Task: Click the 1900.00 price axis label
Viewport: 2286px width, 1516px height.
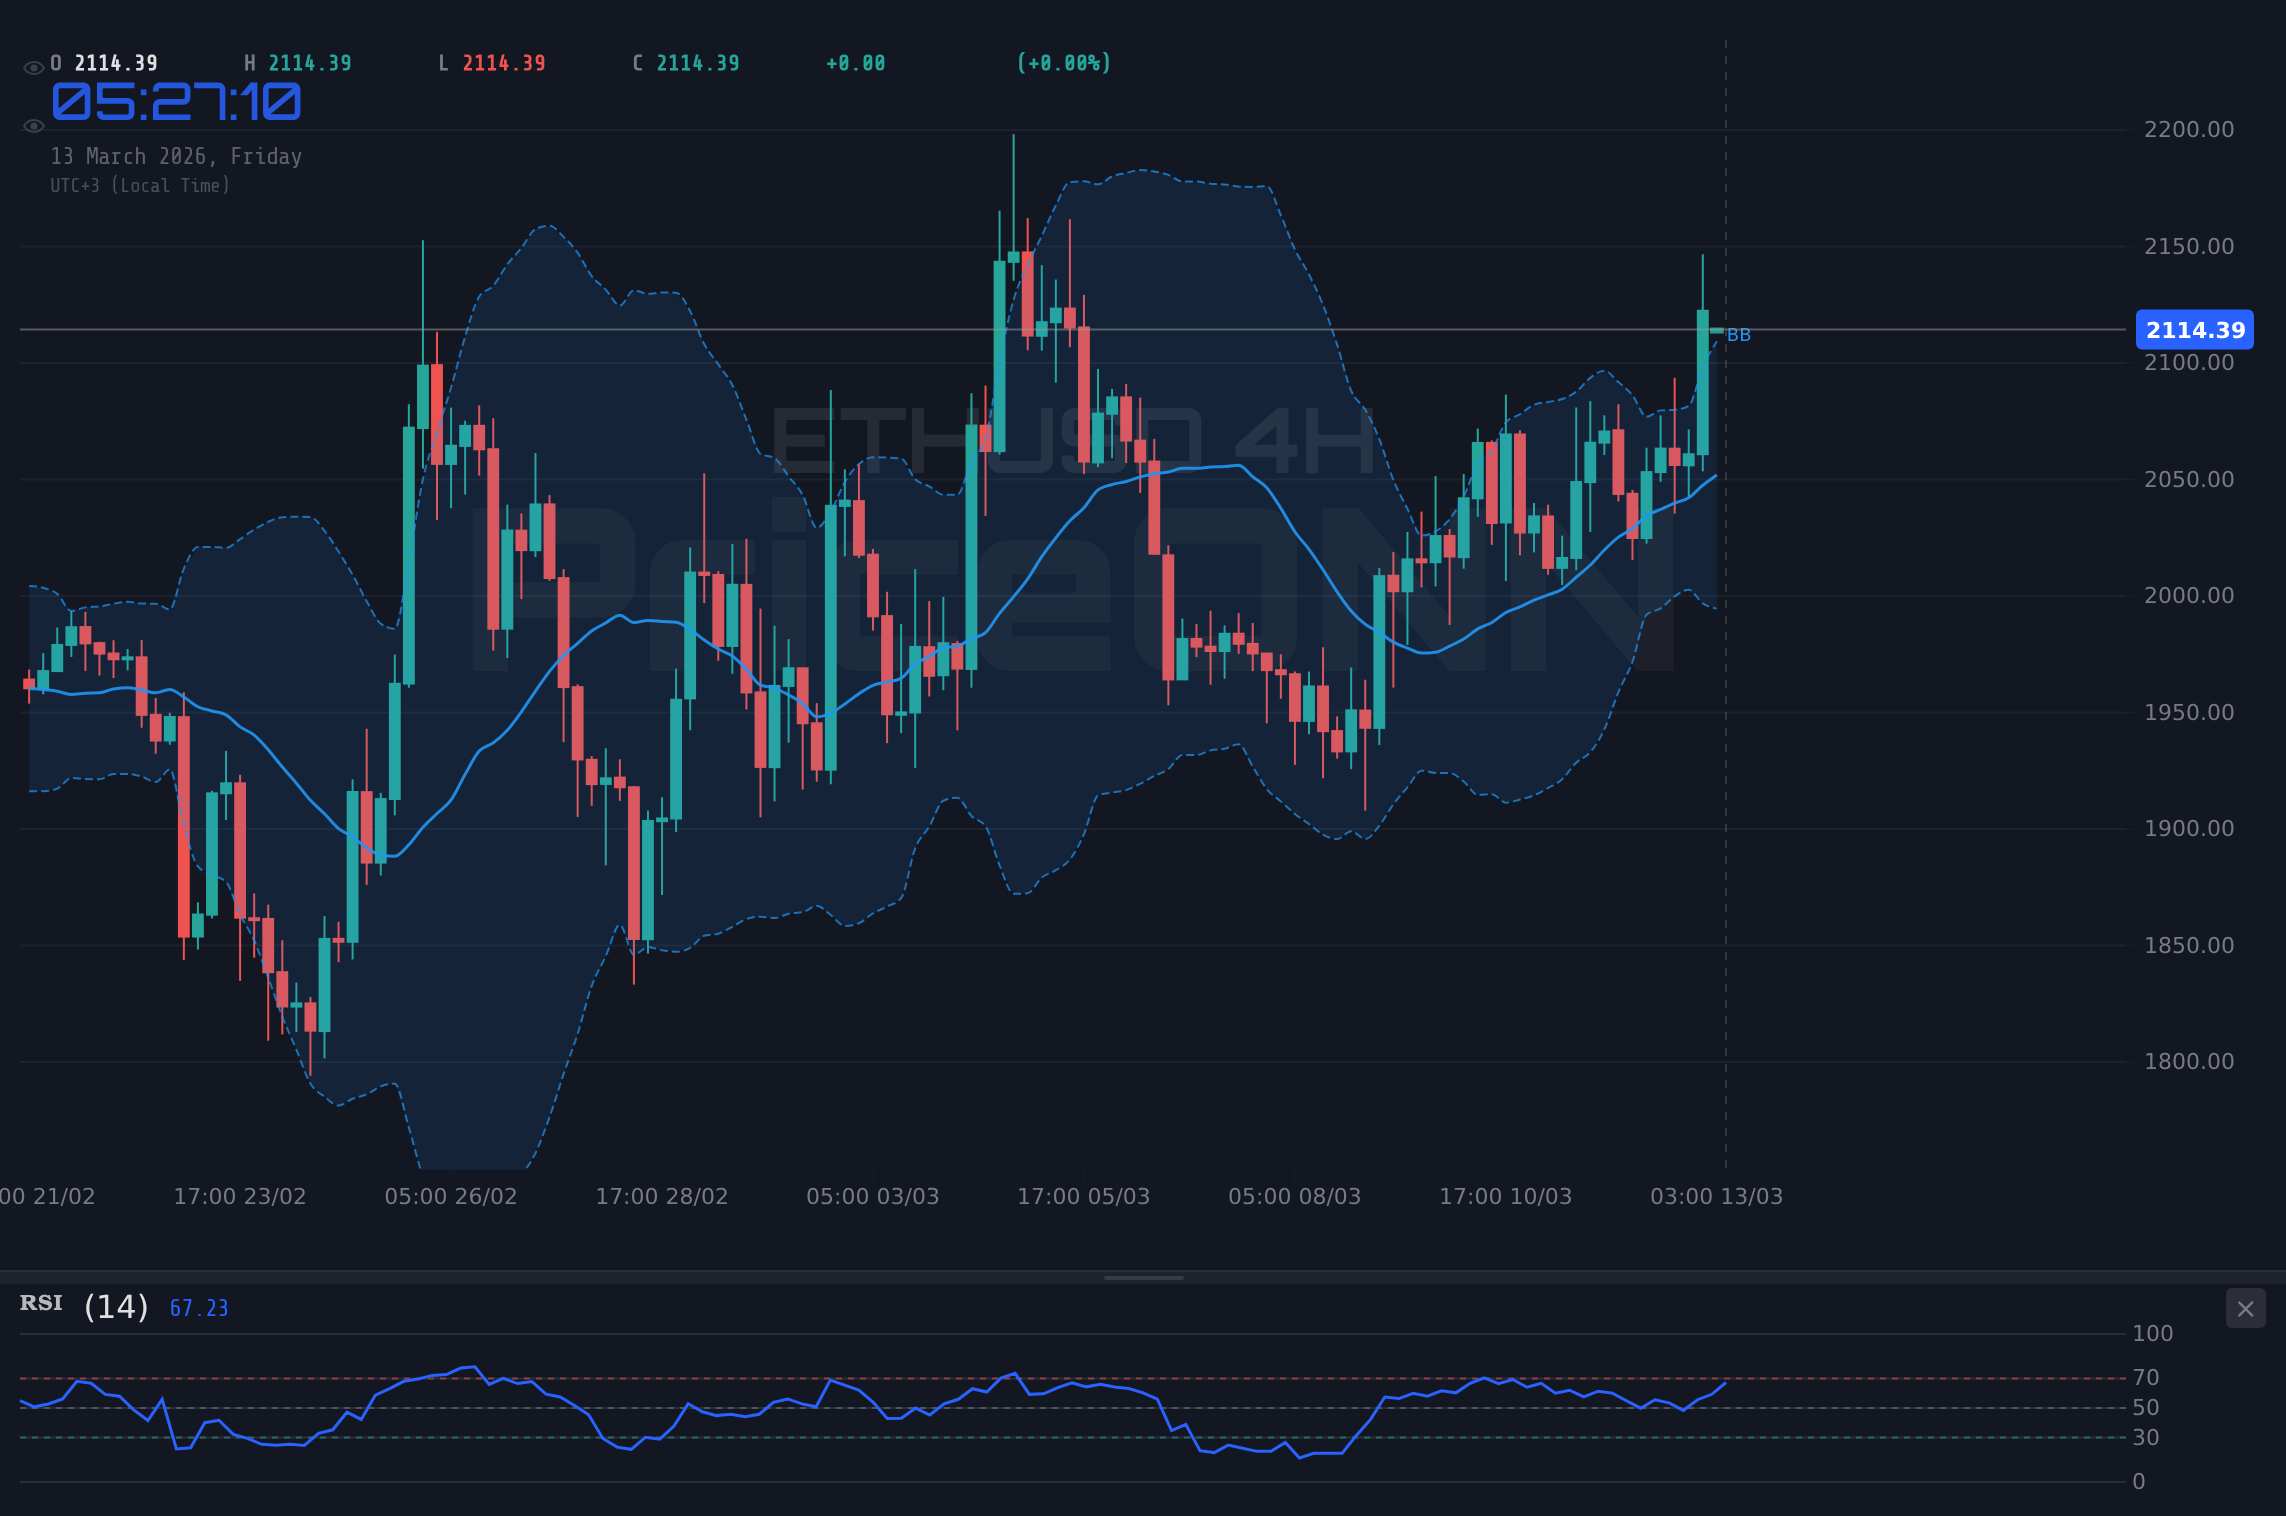Action: coord(2188,828)
